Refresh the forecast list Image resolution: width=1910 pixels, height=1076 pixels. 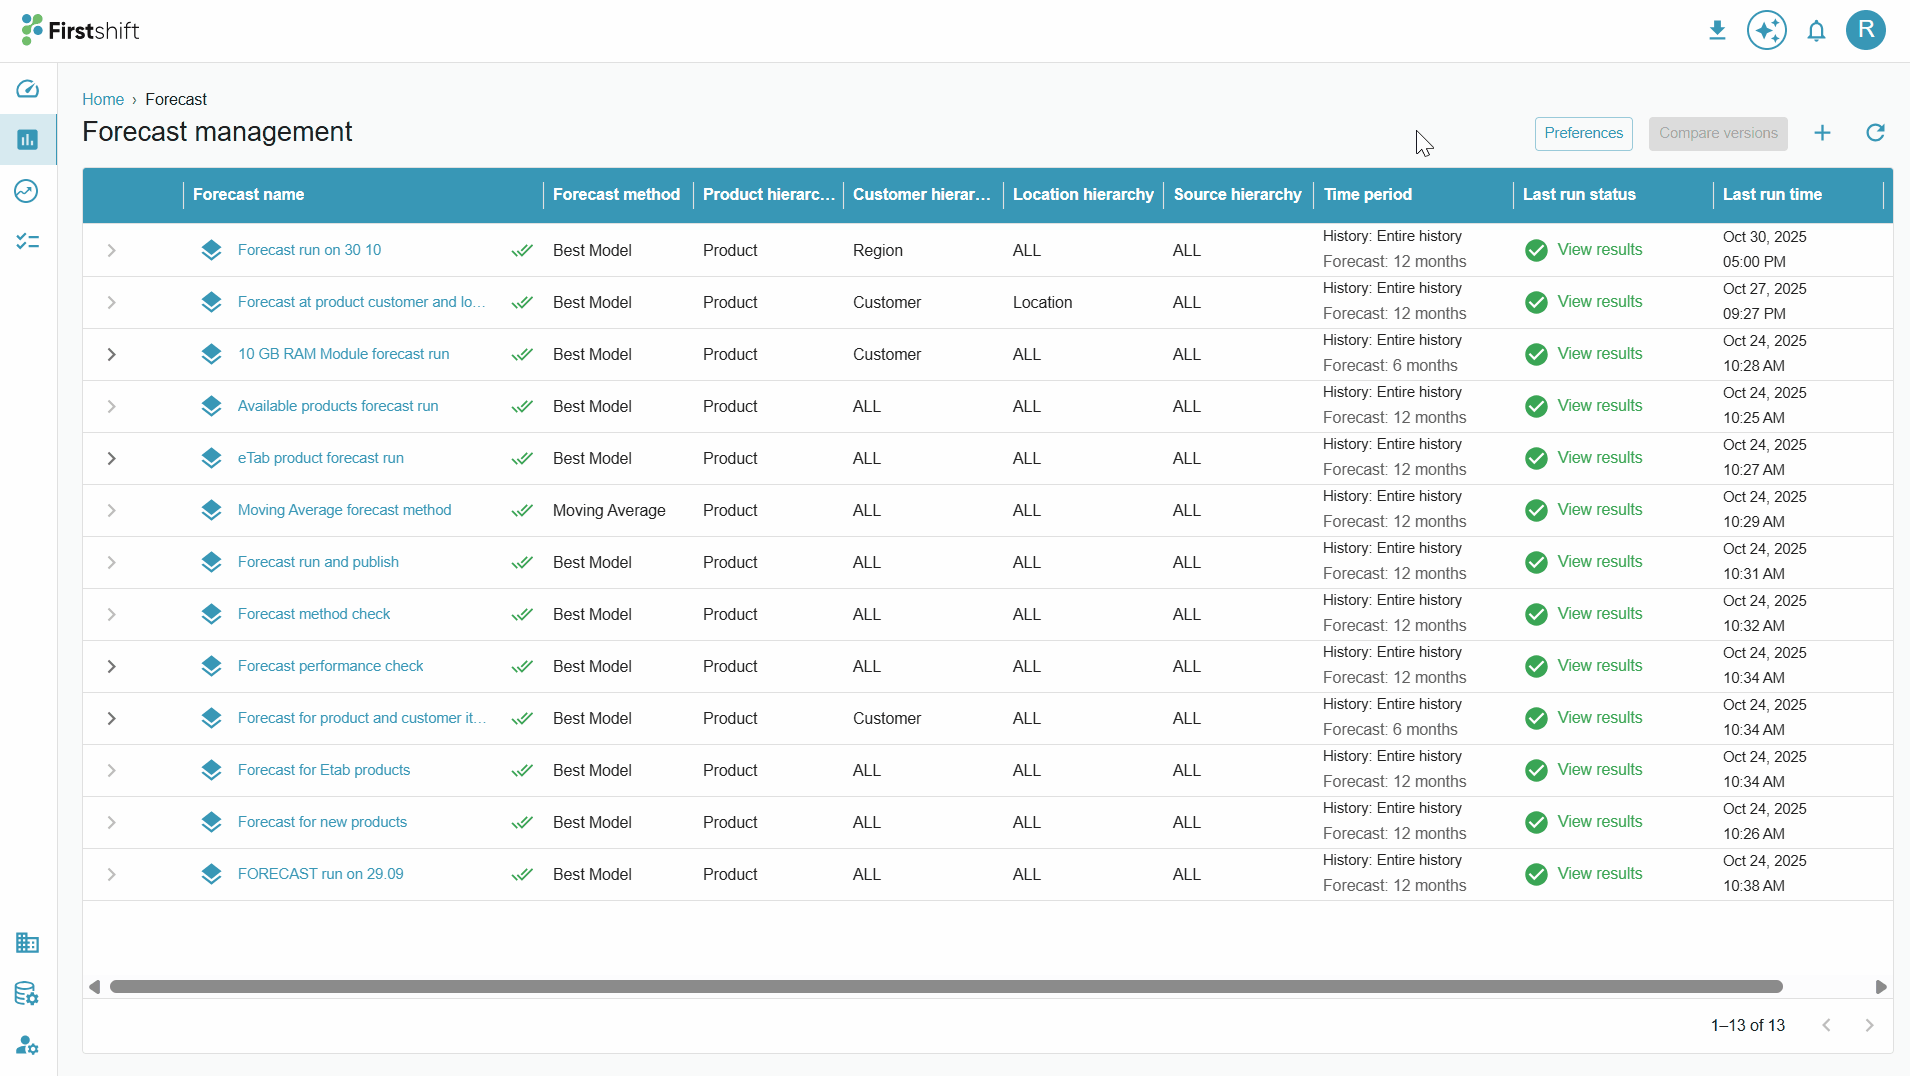(x=1875, y=133)
